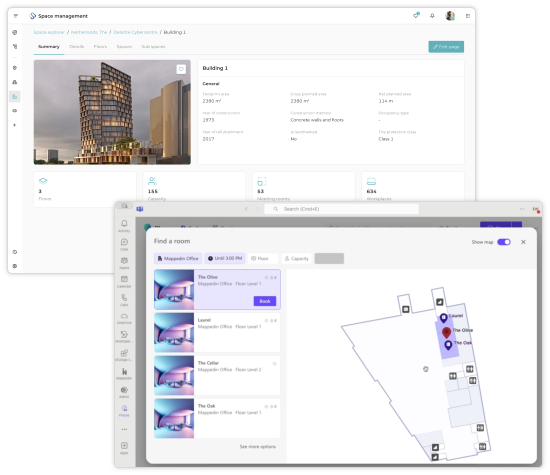550x475 pixels.
Task: Click the Space explorer breadcrumb
Action: (x=49, y=32)
